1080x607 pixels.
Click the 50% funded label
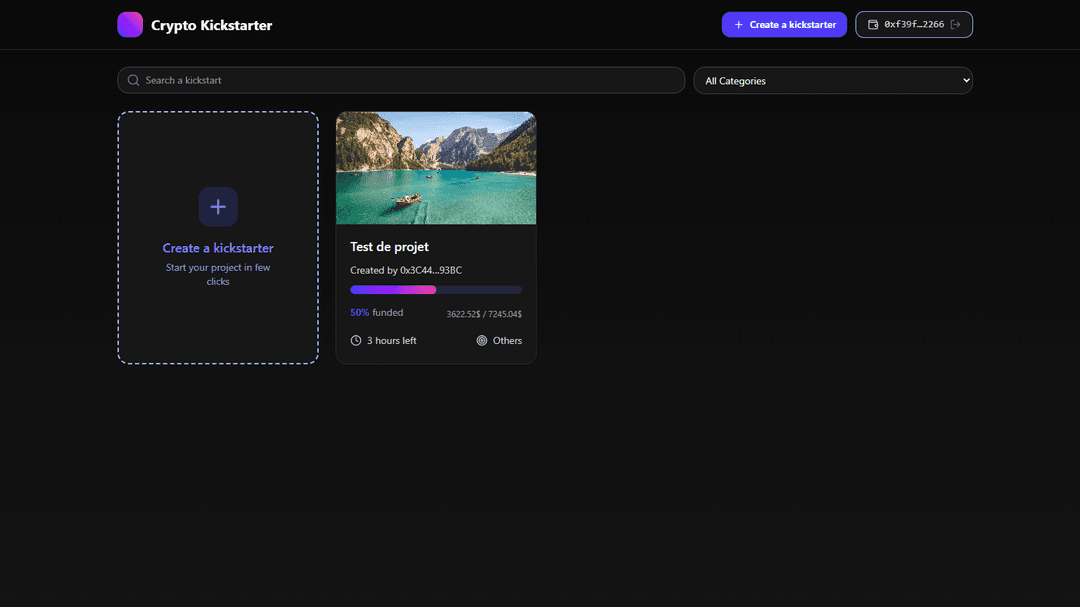click(376, 312)
